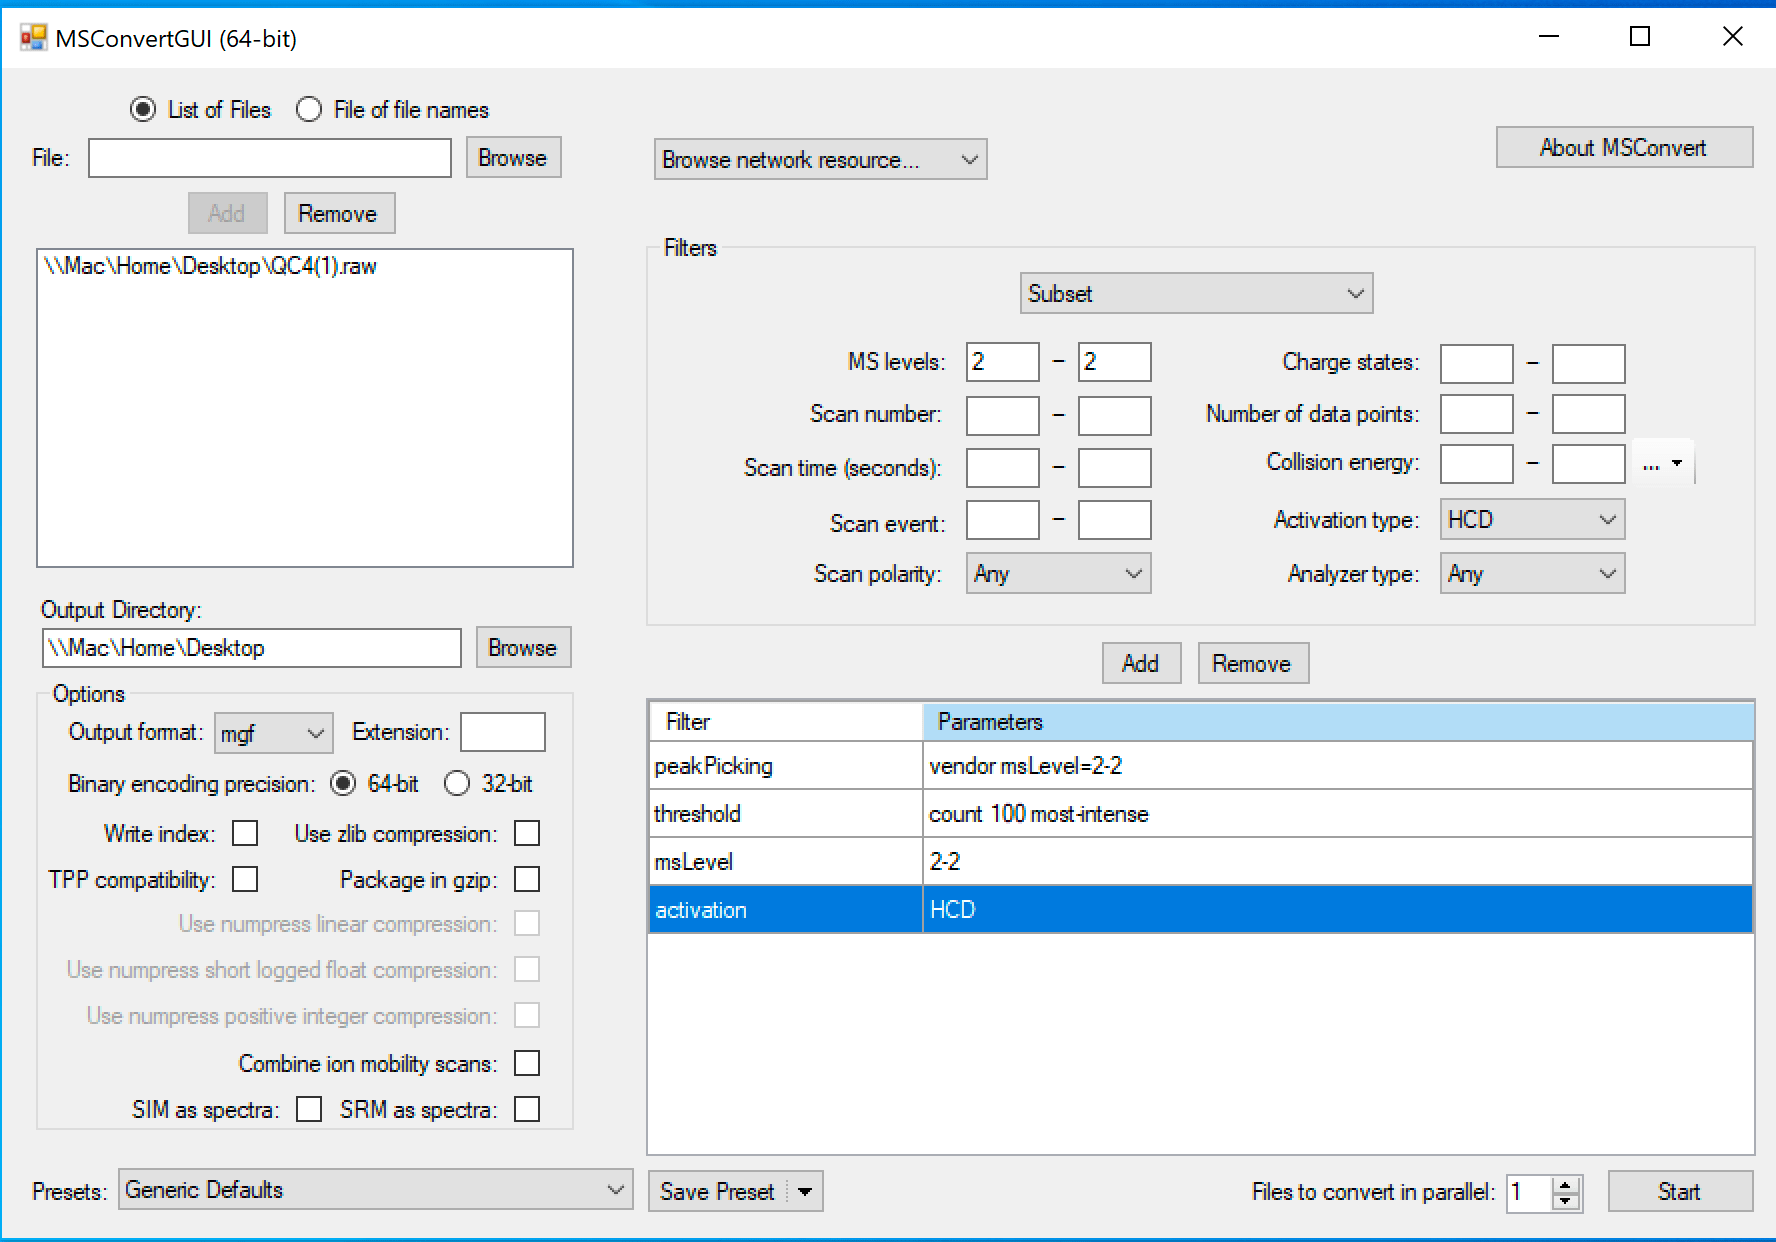The width and height of the screenshot is (1776, 1242).
Task: Click Browse button next to File field
Action: point(513,158)
